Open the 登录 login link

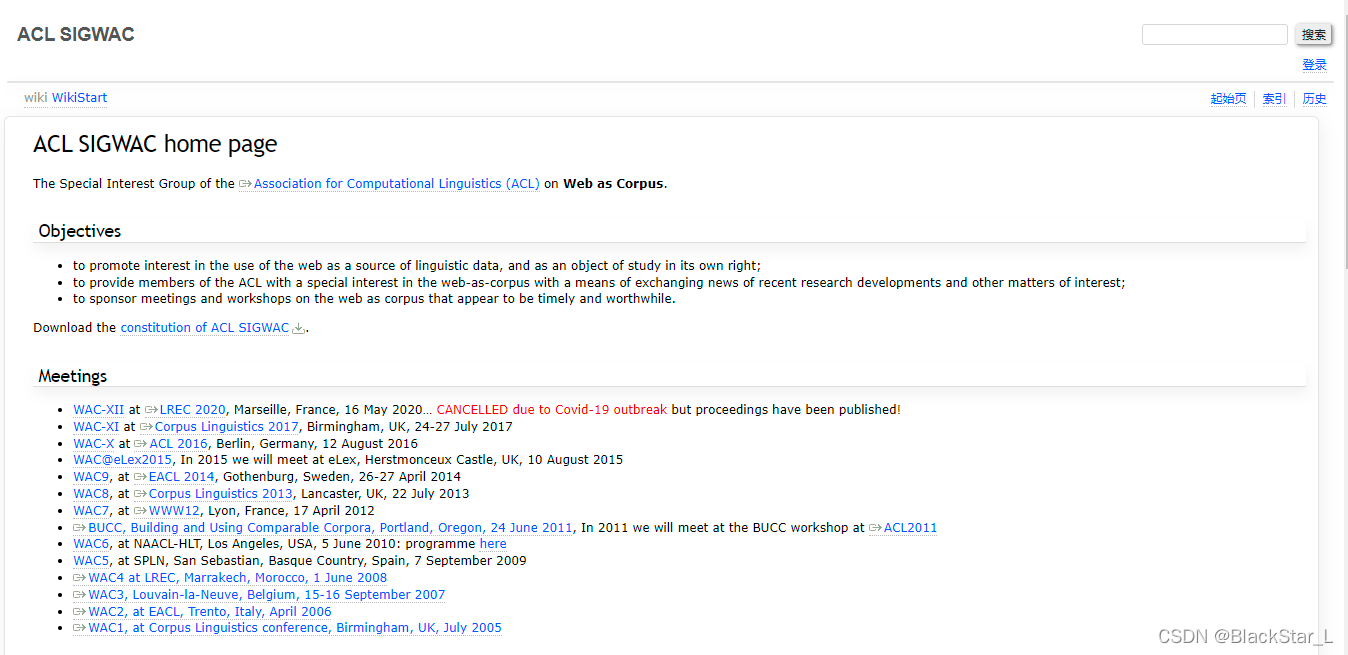pyautogui.click(x=1314, y=65)
